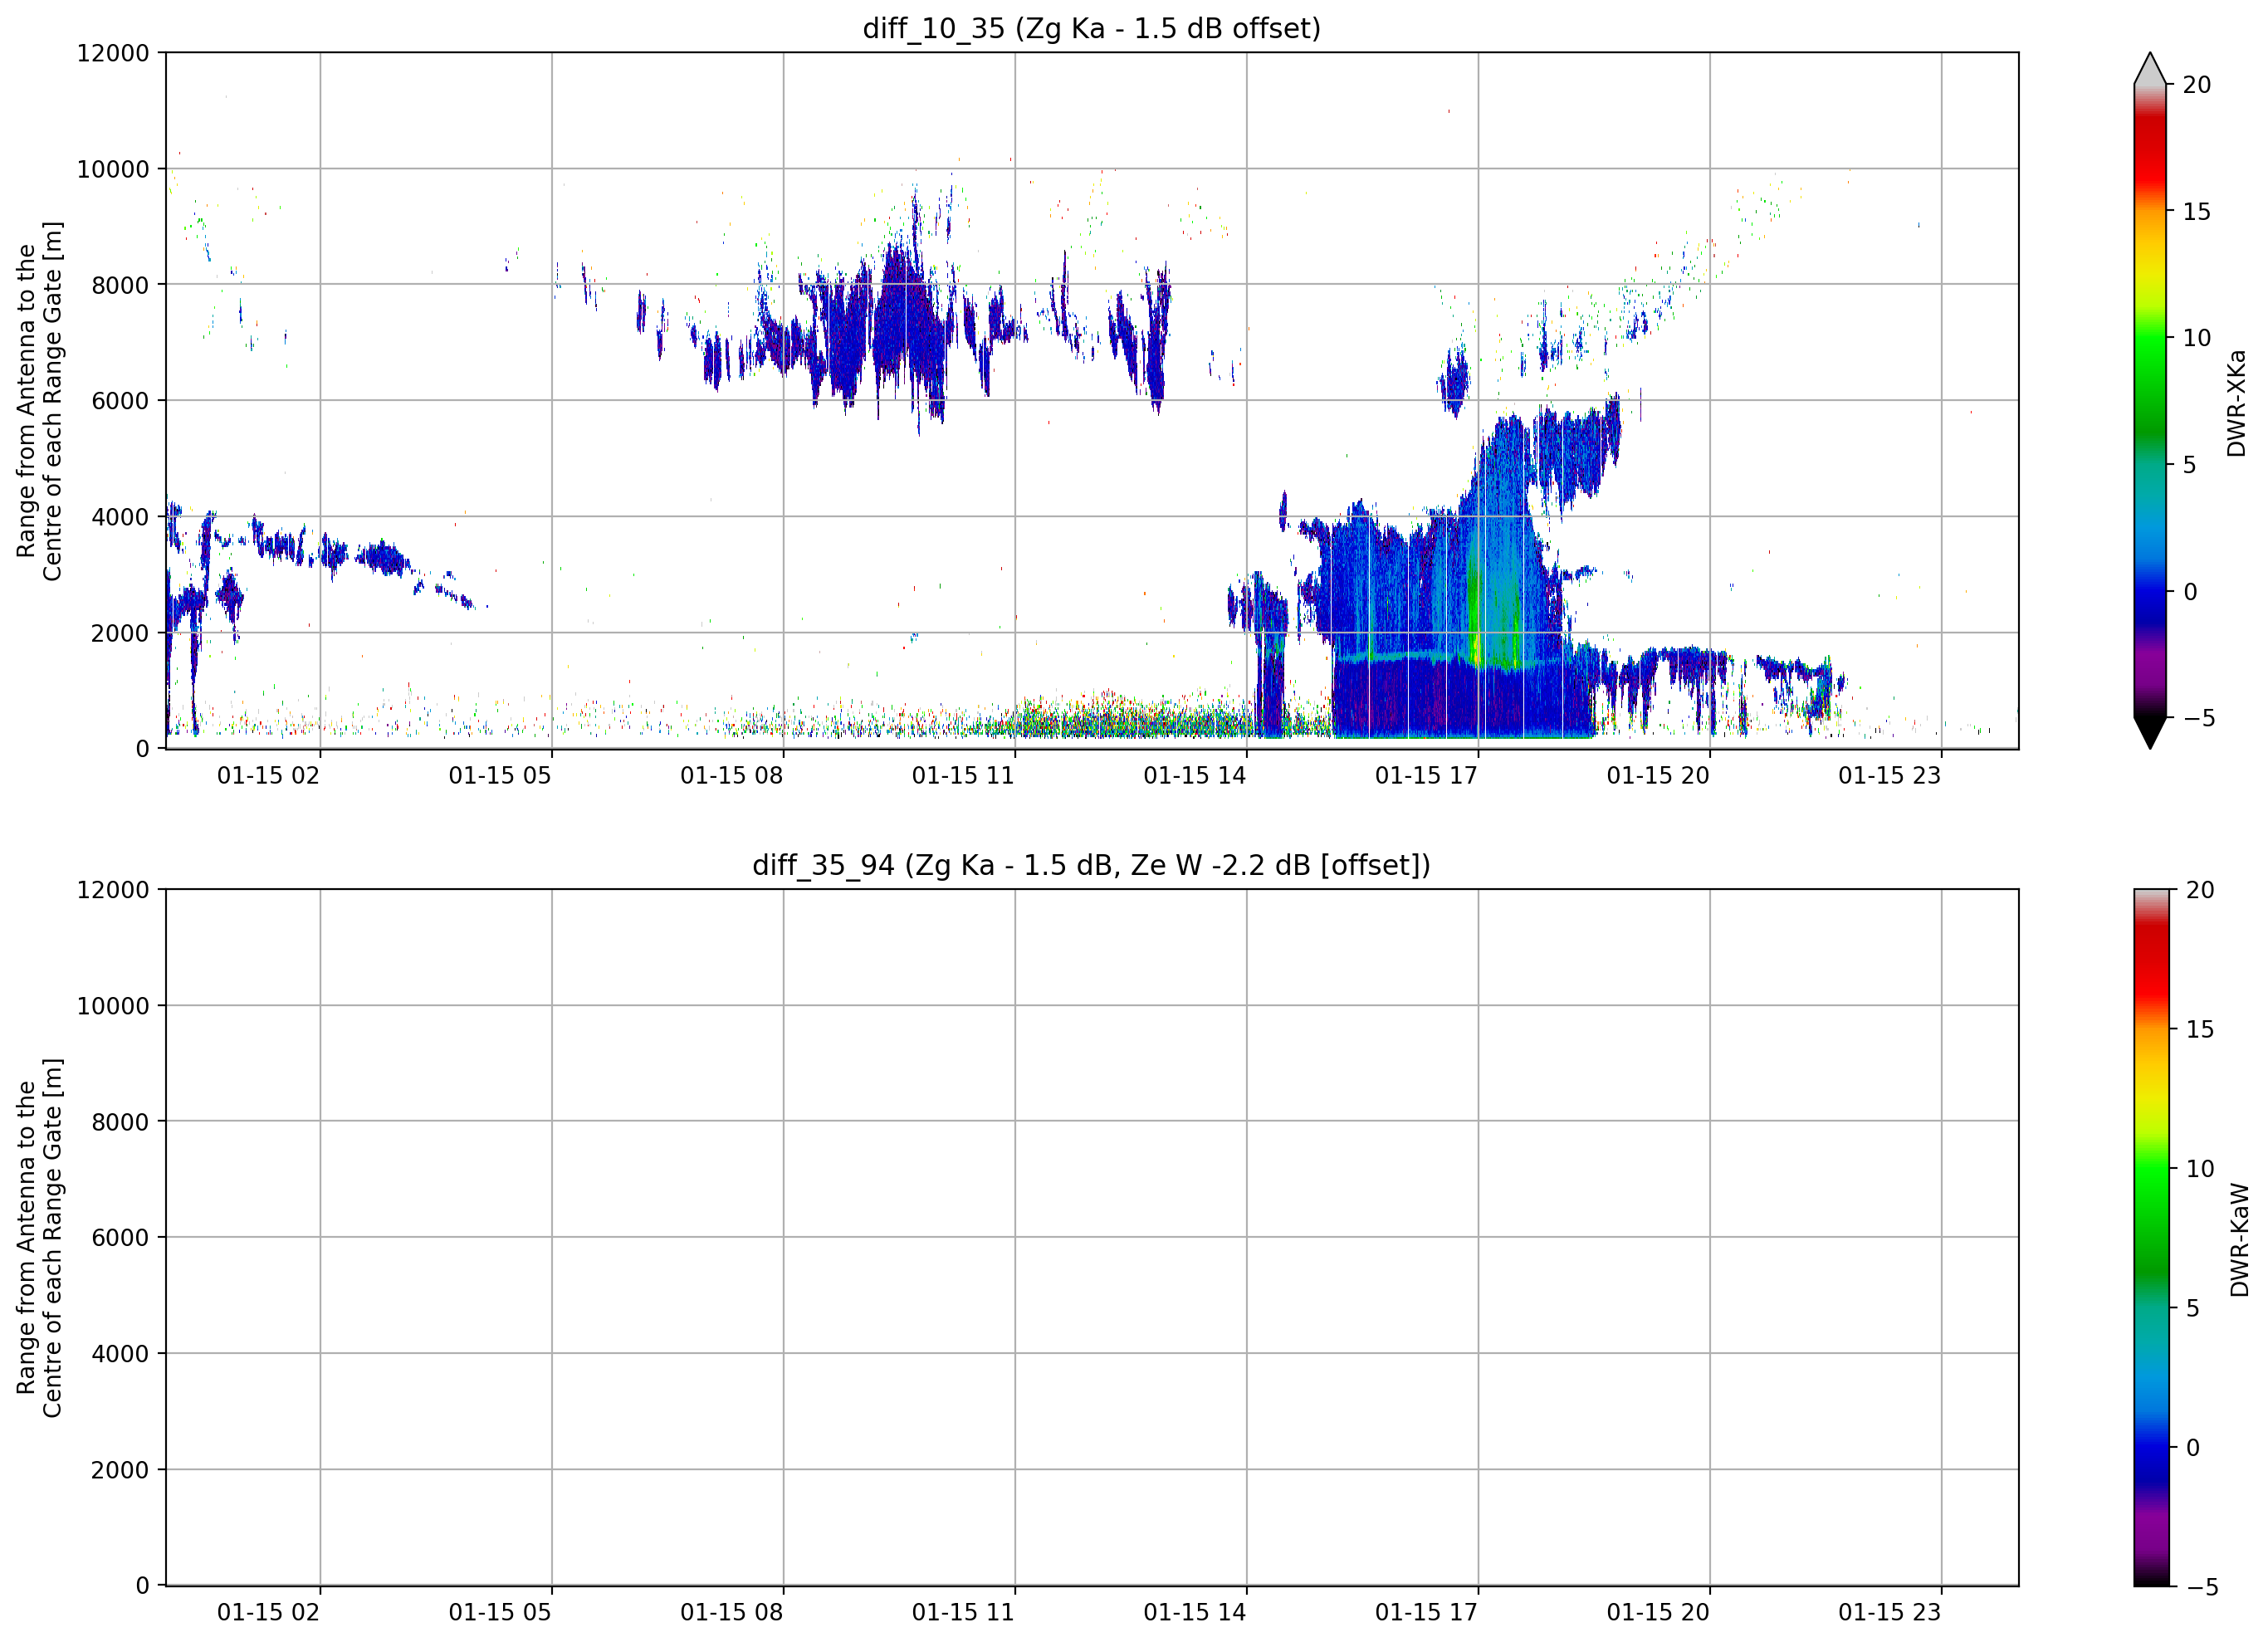This screenshot has height=1642, width=2268.
Task: Click "01-15 05" under the diff_35_94 plot
Action: (x=500, y=1612)
